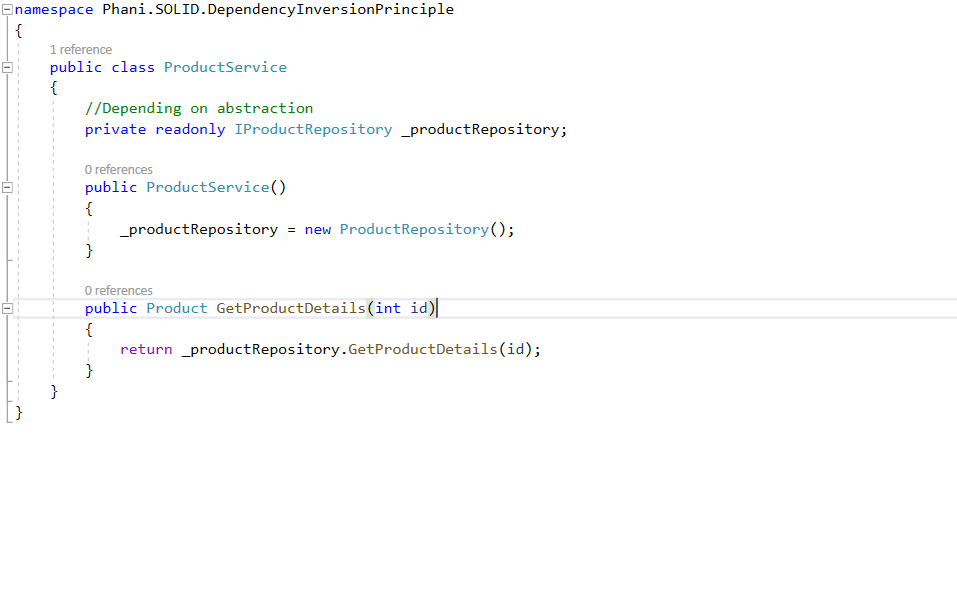This screenshot has height=610, width=957.
Task: Click the IProductRepository interface type name
Action: tap(313, 129)
